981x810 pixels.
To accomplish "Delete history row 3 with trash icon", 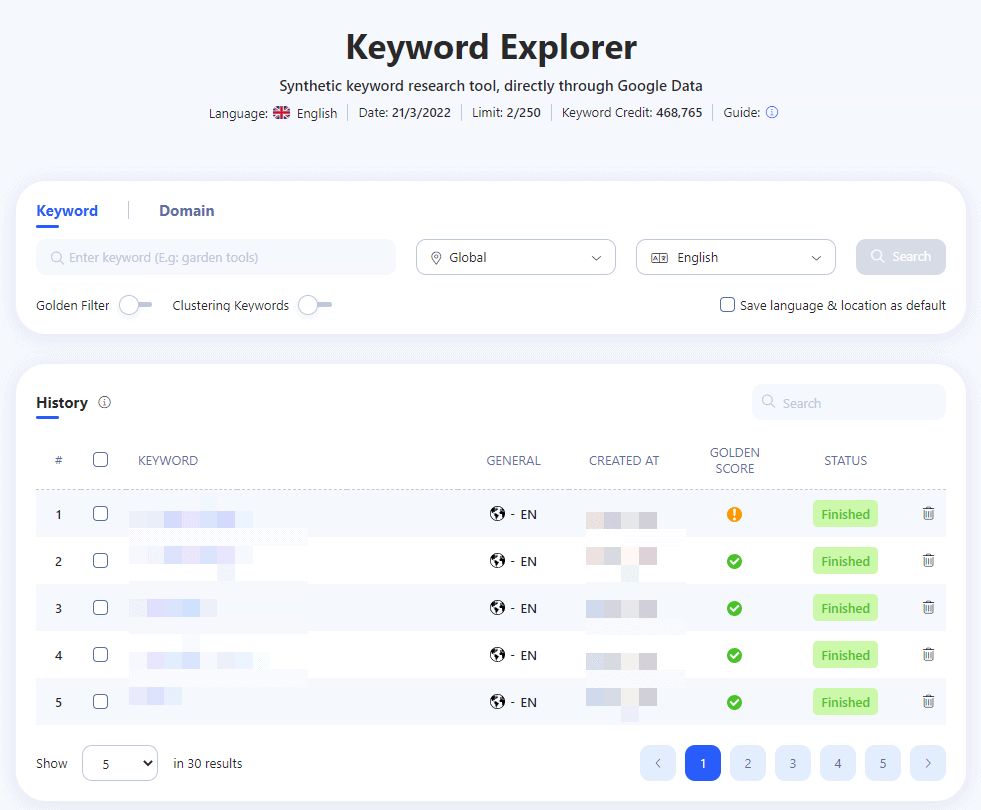I will [928, 607].
